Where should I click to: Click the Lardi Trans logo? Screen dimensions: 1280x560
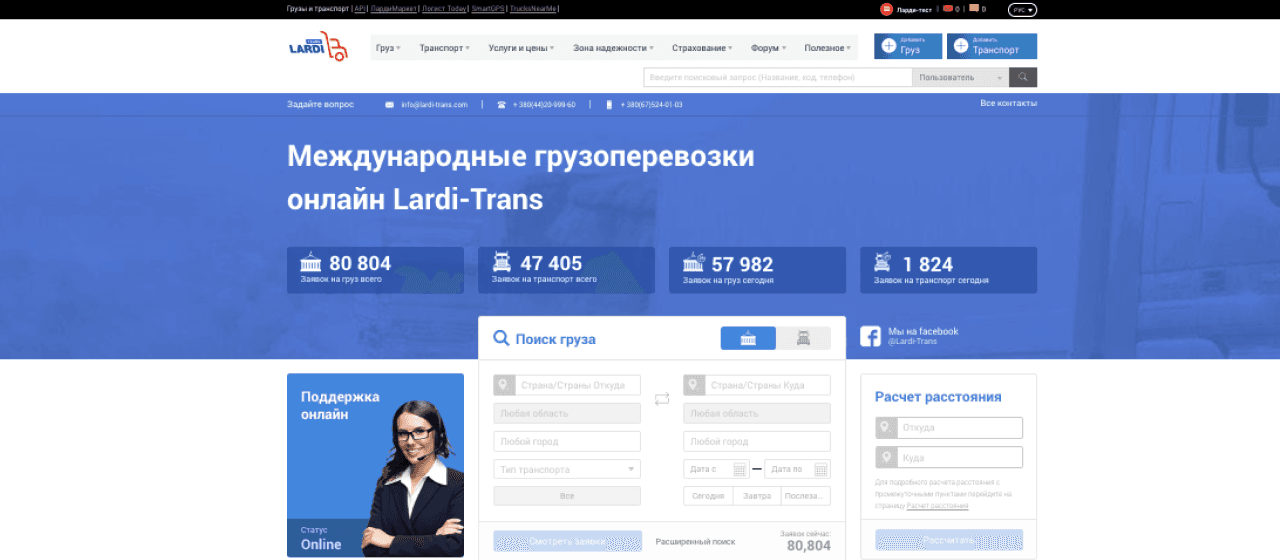[318, 46]
